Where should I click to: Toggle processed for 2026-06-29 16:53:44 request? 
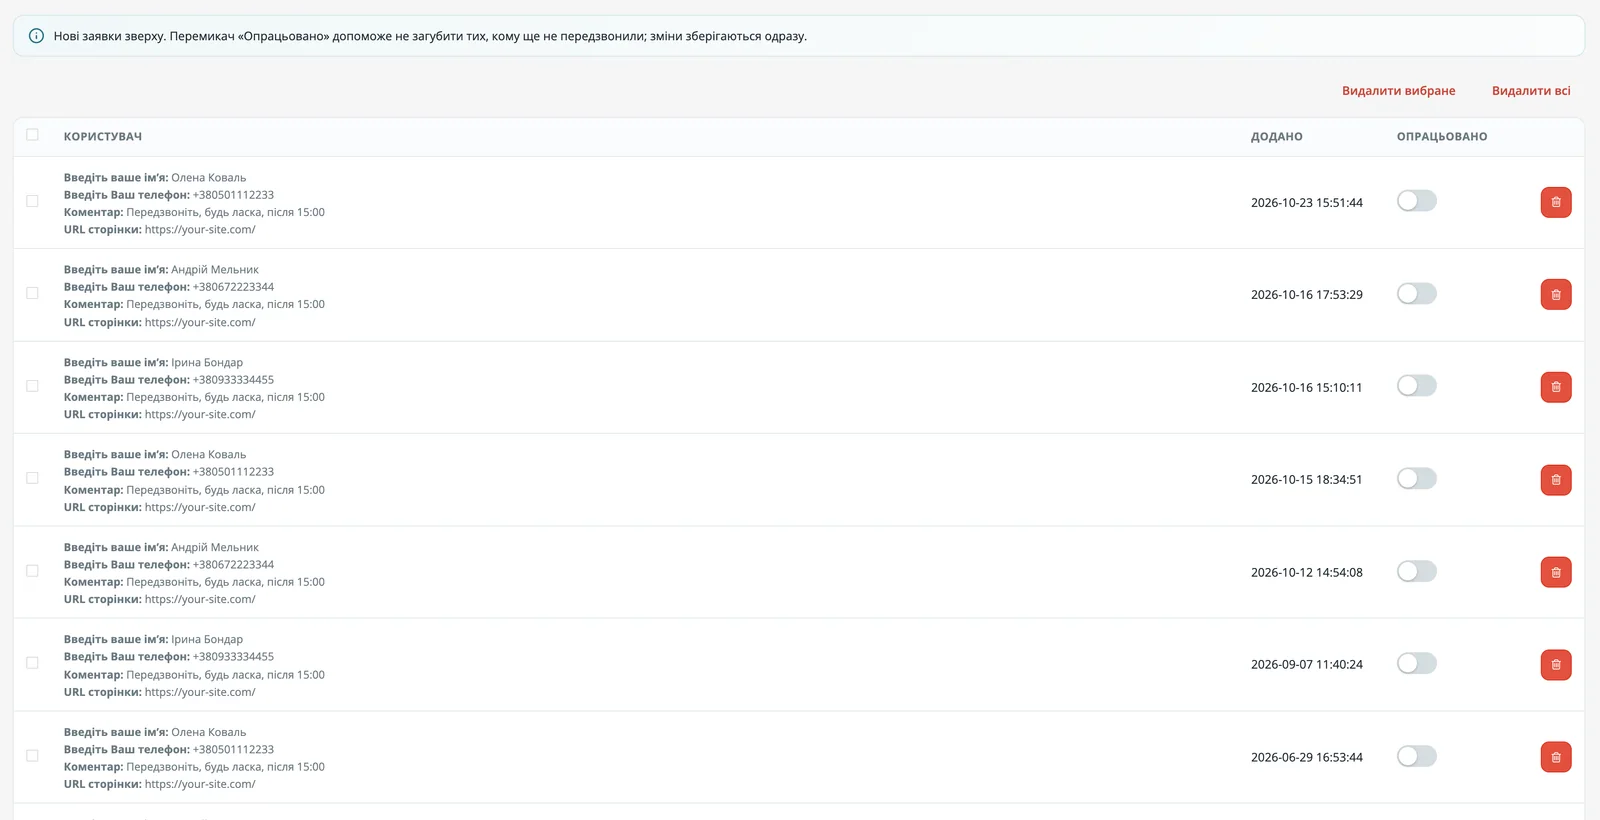1417,756
